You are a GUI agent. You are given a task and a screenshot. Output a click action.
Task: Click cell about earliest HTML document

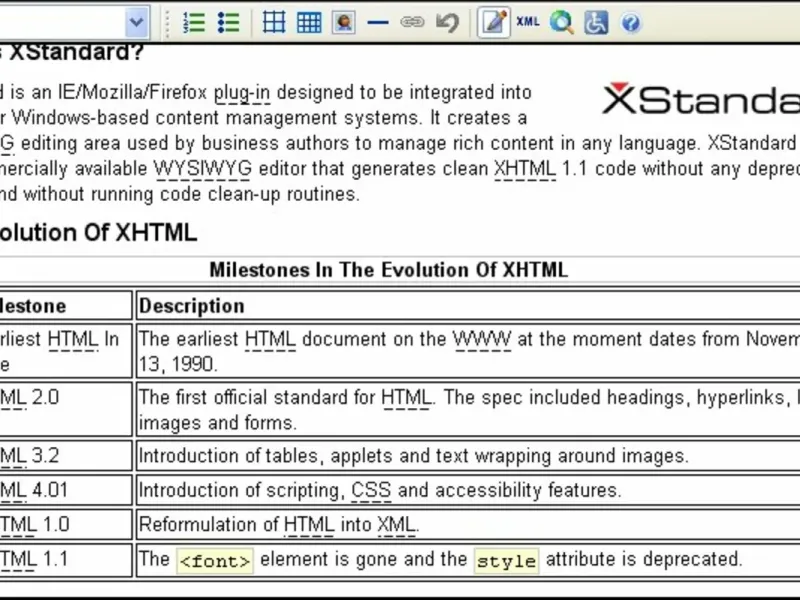(468, 351)
